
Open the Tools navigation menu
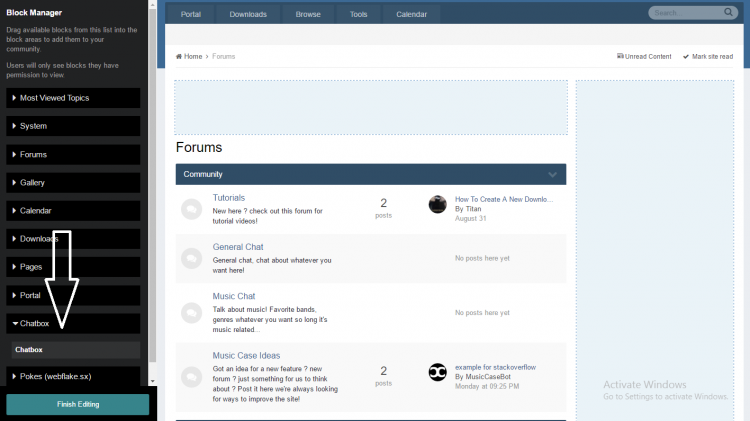358,15
